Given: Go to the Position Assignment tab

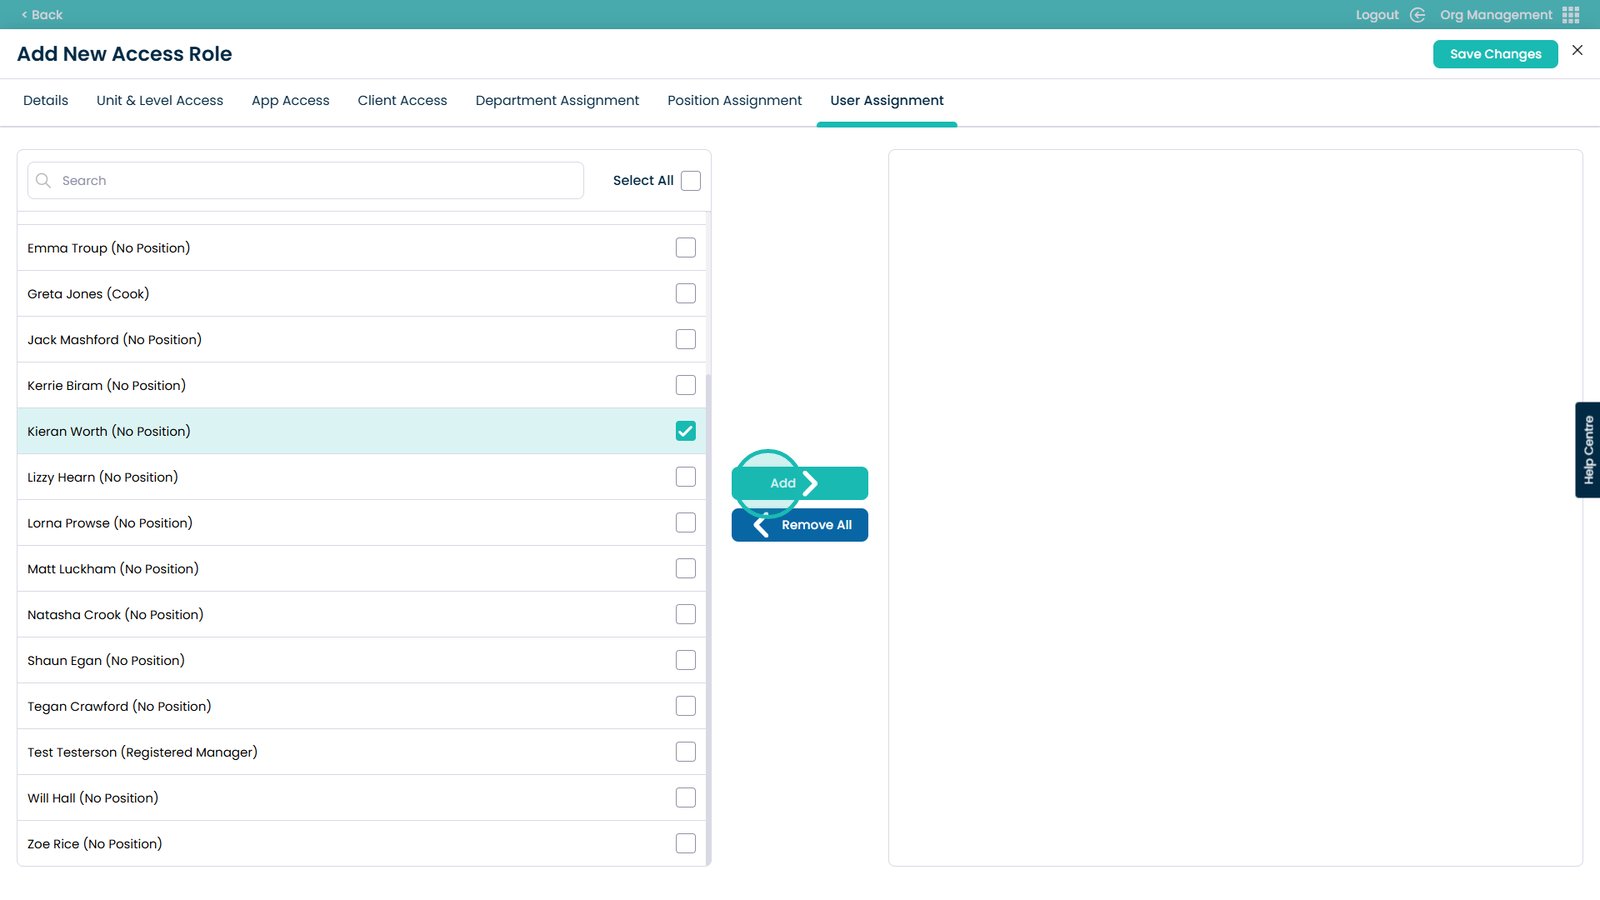Looking at the screenshot, I should [734, 101].
